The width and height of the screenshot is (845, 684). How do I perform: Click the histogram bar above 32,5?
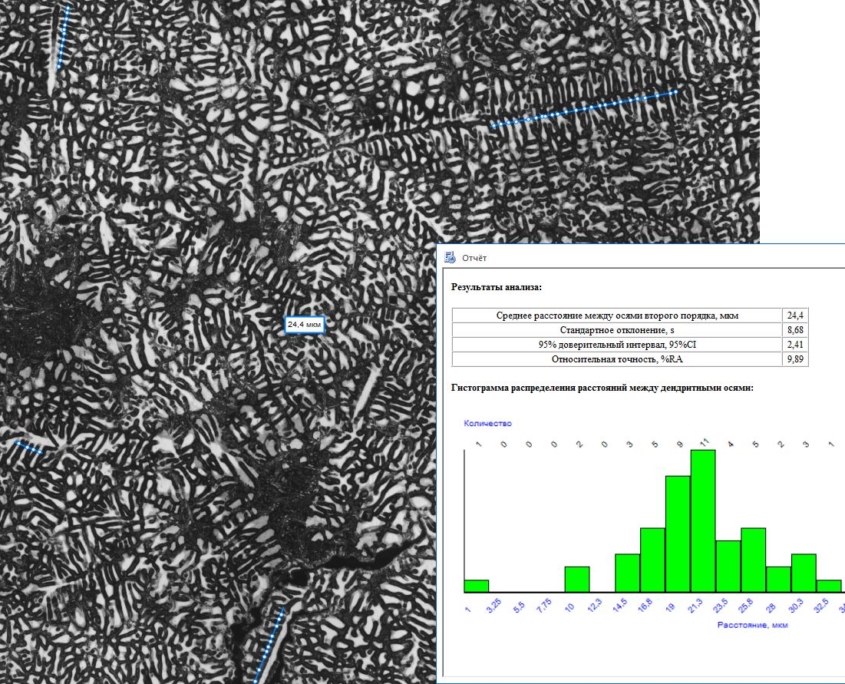829,586
